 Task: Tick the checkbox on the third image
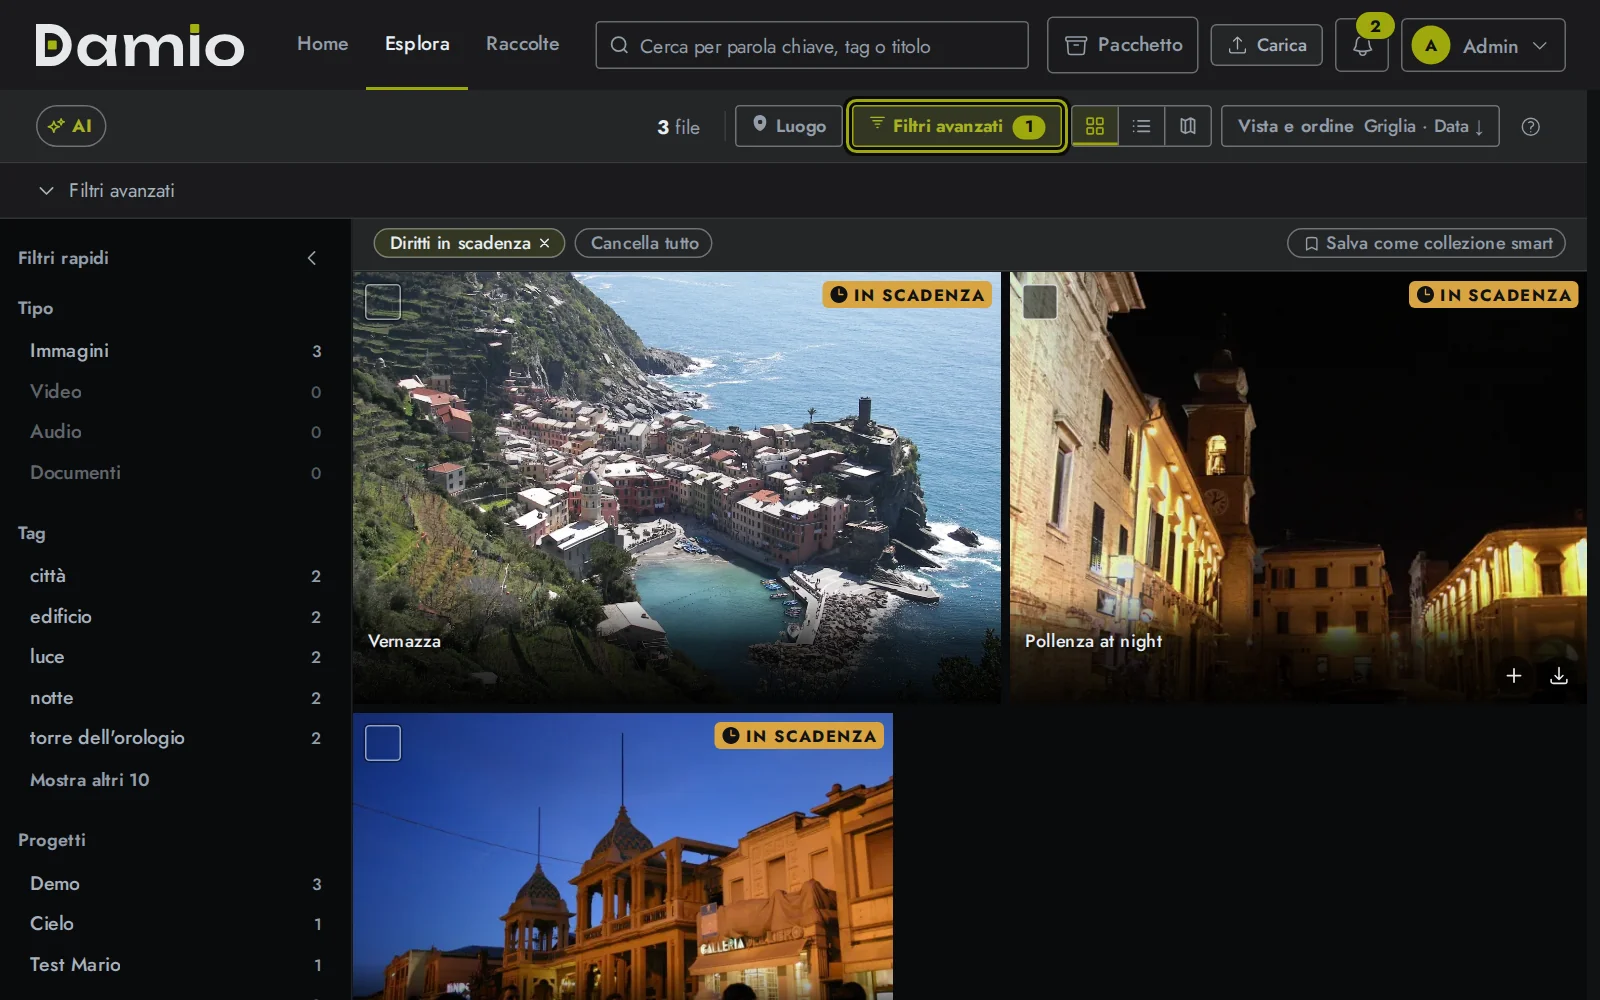pyautogui.click(x=383, y=743)
